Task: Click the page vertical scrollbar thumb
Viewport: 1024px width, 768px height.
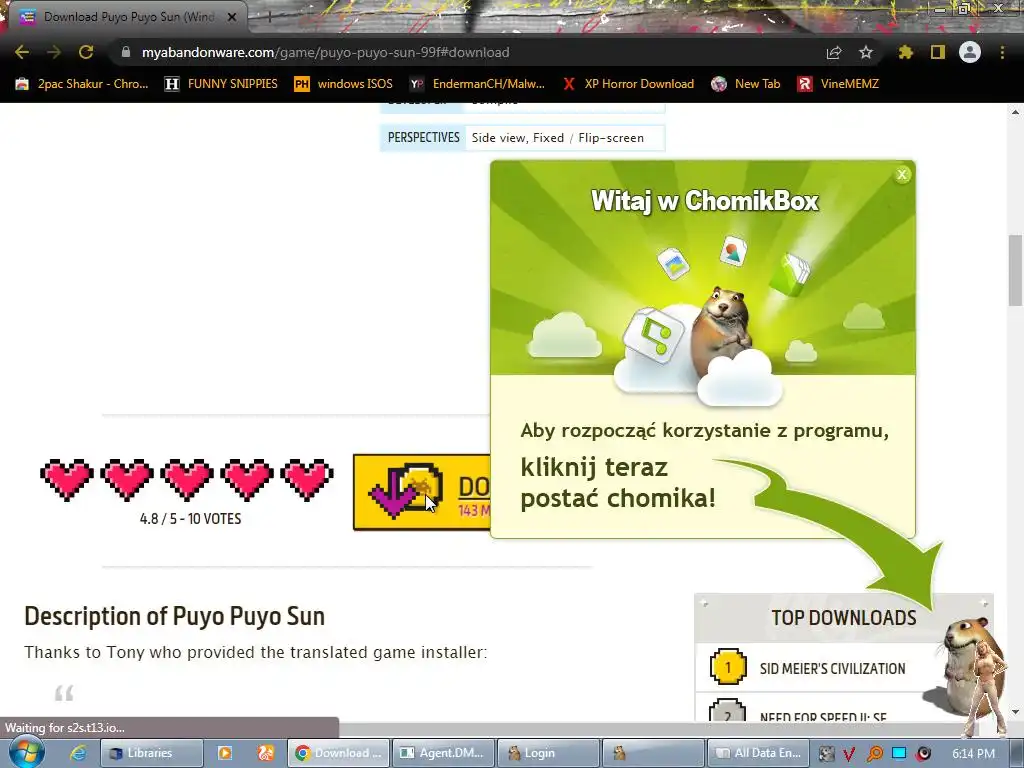Action: [x=1016, y=270]
